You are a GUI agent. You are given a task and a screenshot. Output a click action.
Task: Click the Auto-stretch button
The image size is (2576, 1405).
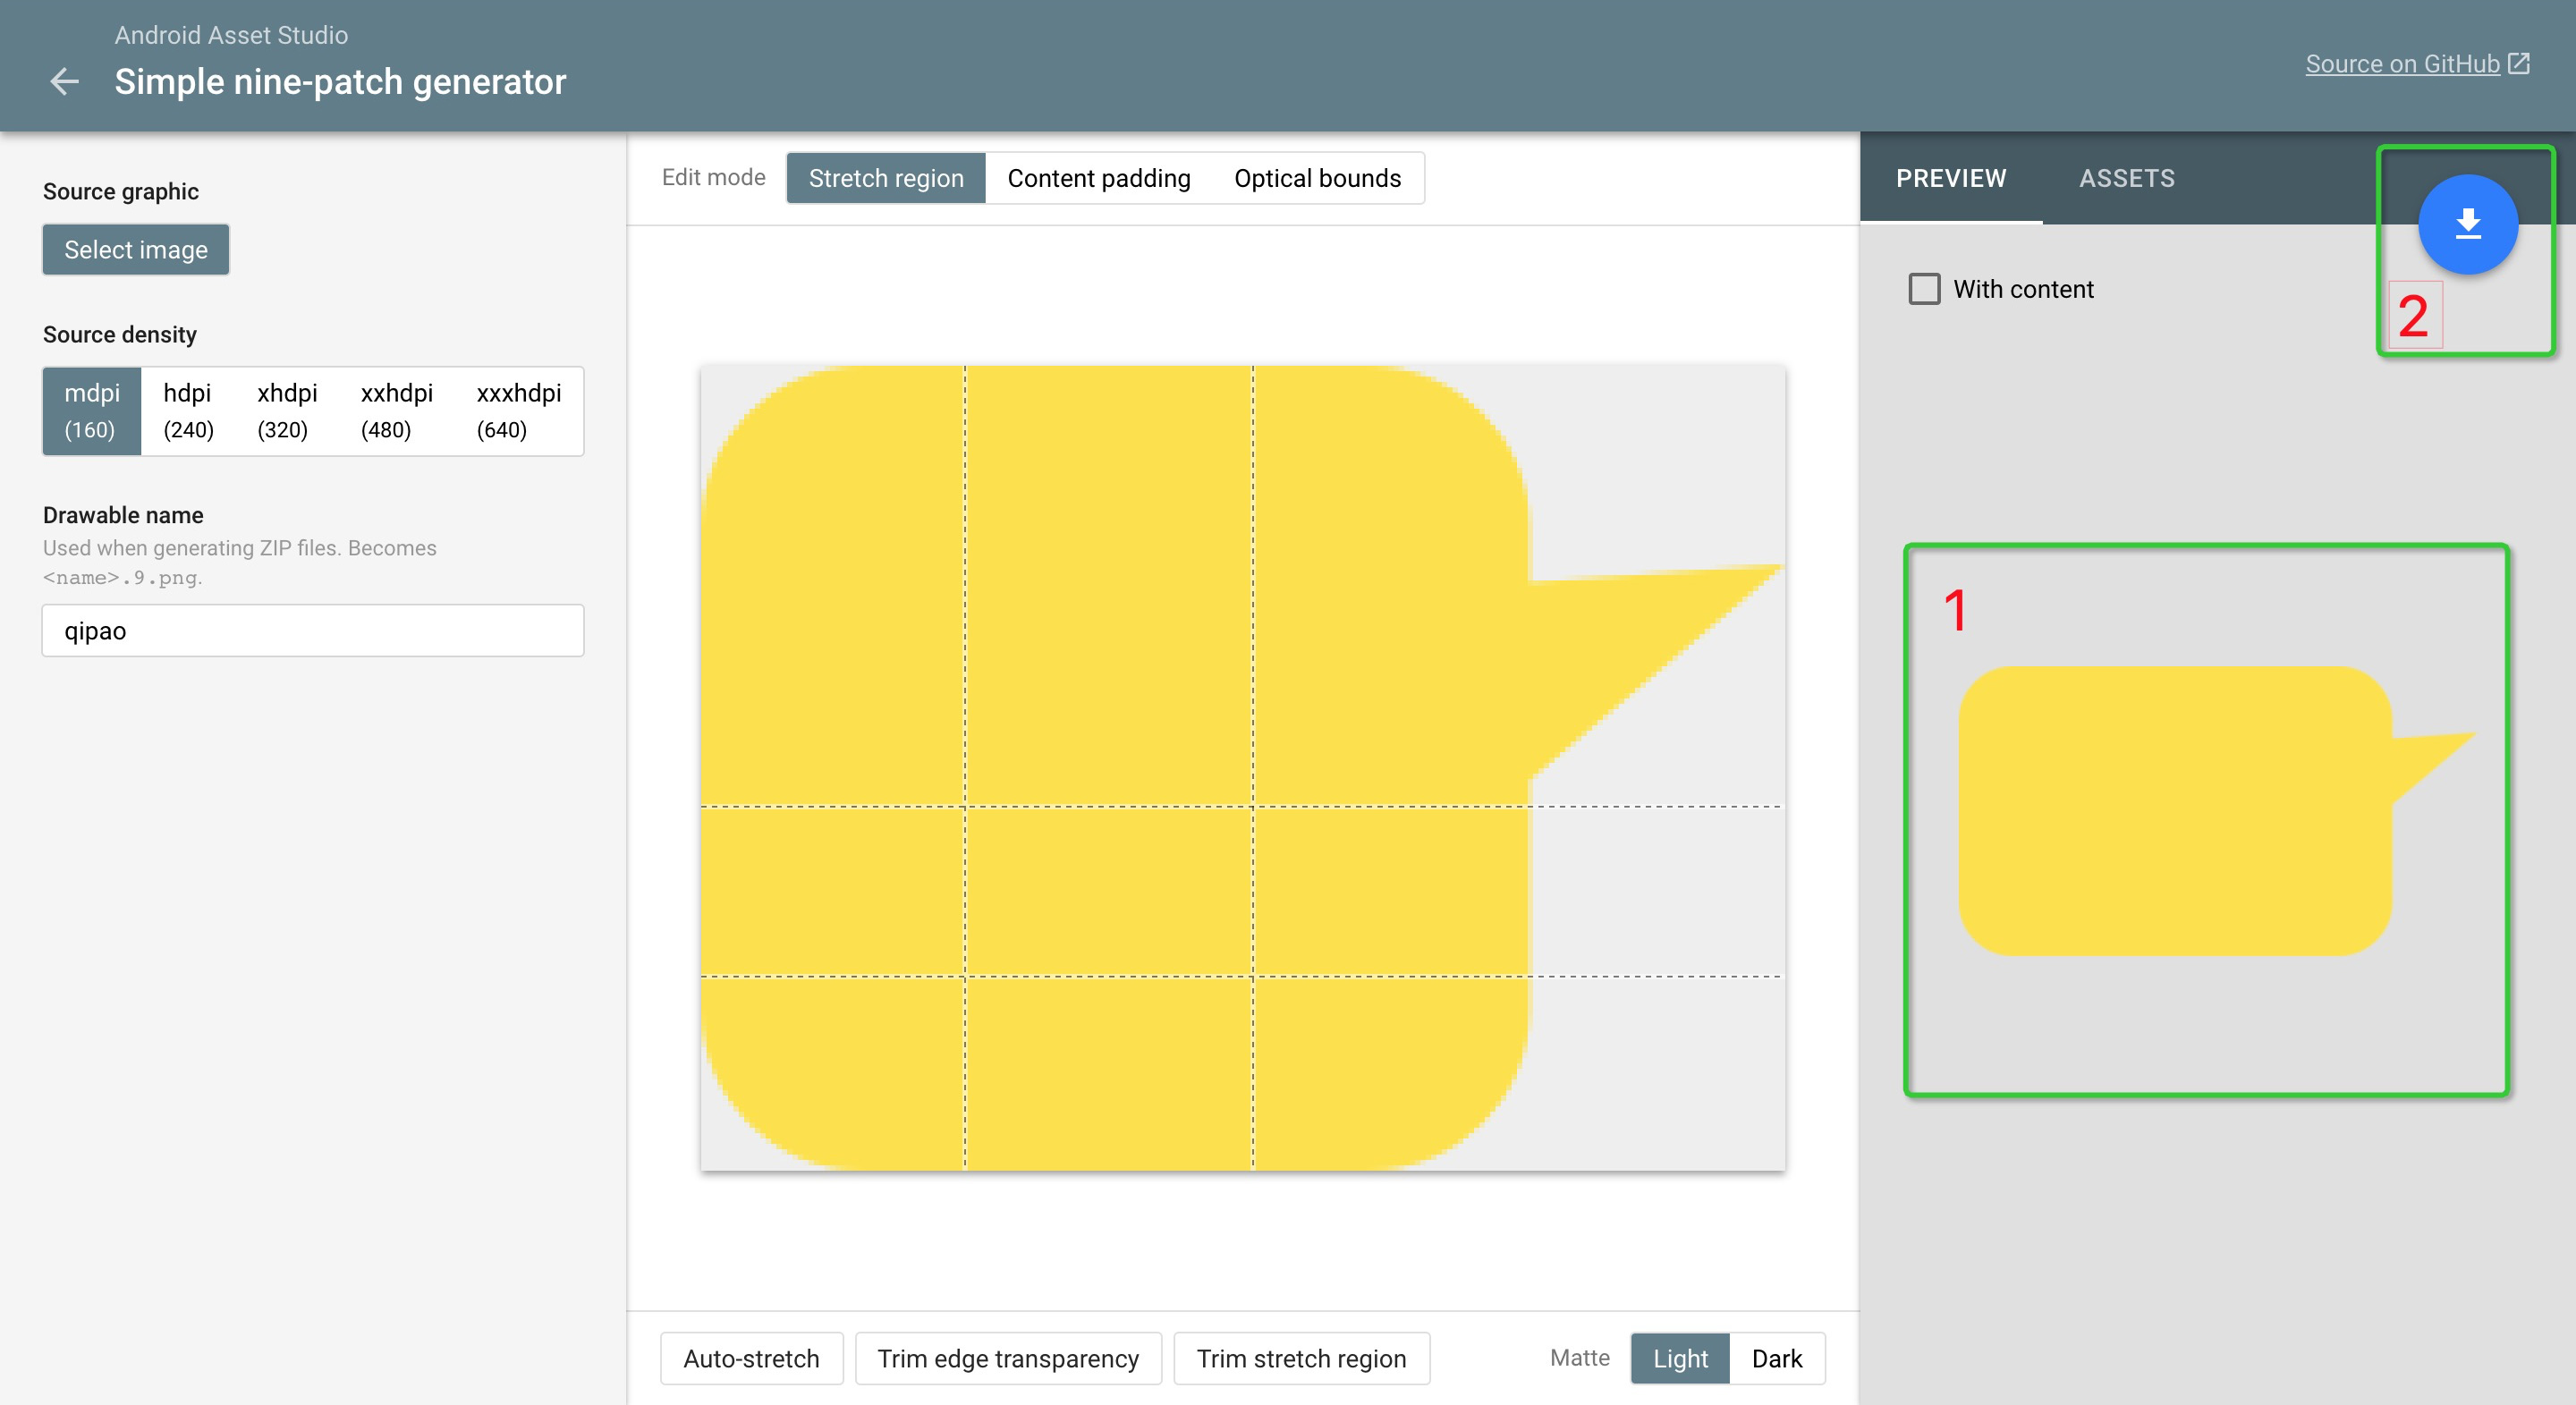tap(751, 1358)
